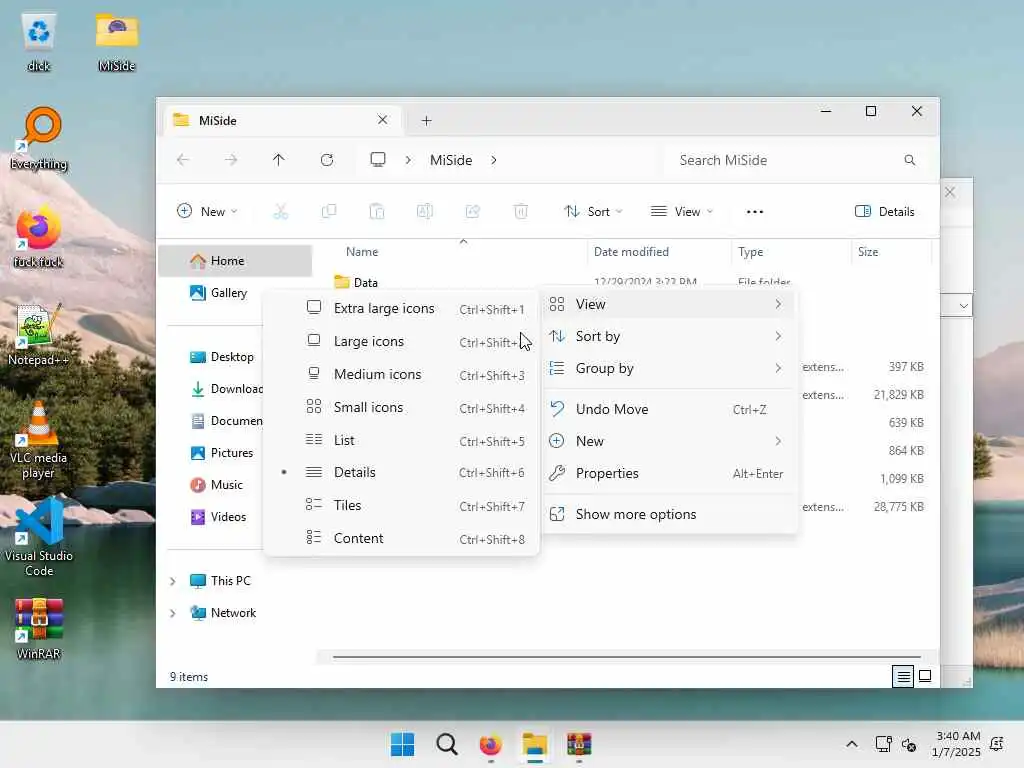Open Sort by submenu
This screenshot has height=768, width=1024.
pyautogui.click(x=669, y=336)
